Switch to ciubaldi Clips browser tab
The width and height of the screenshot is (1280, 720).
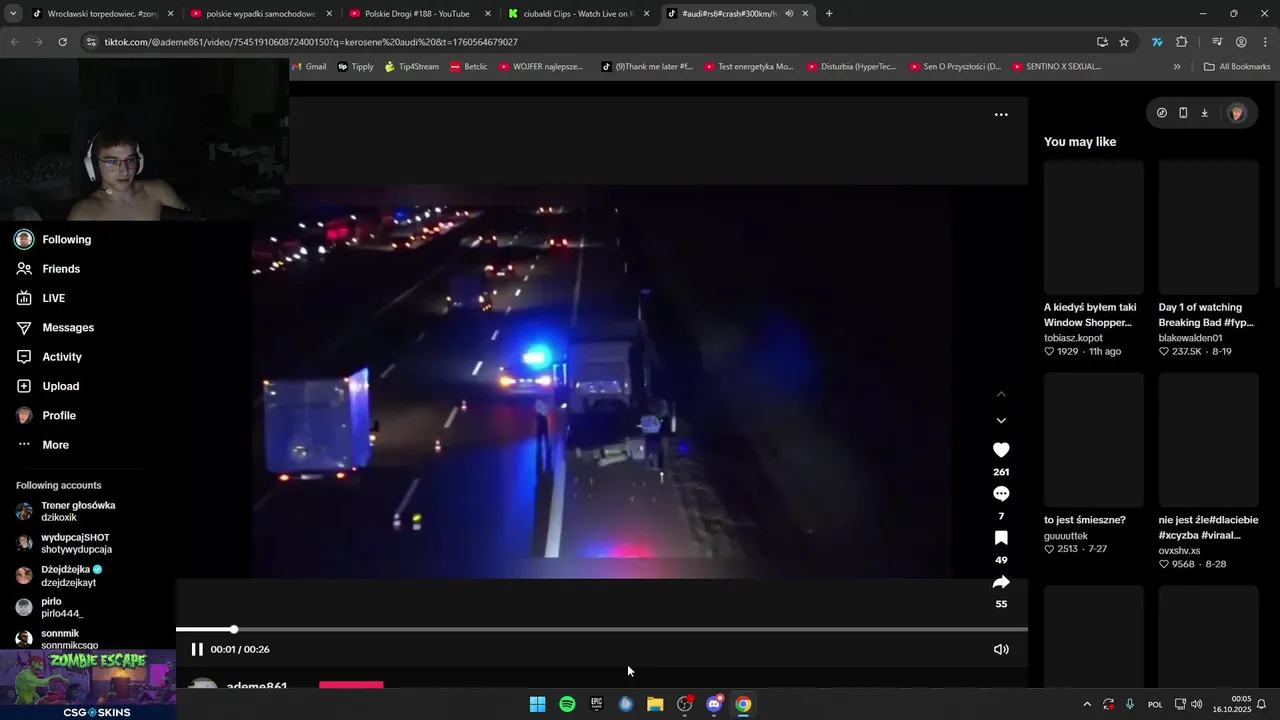pos(578,14)
